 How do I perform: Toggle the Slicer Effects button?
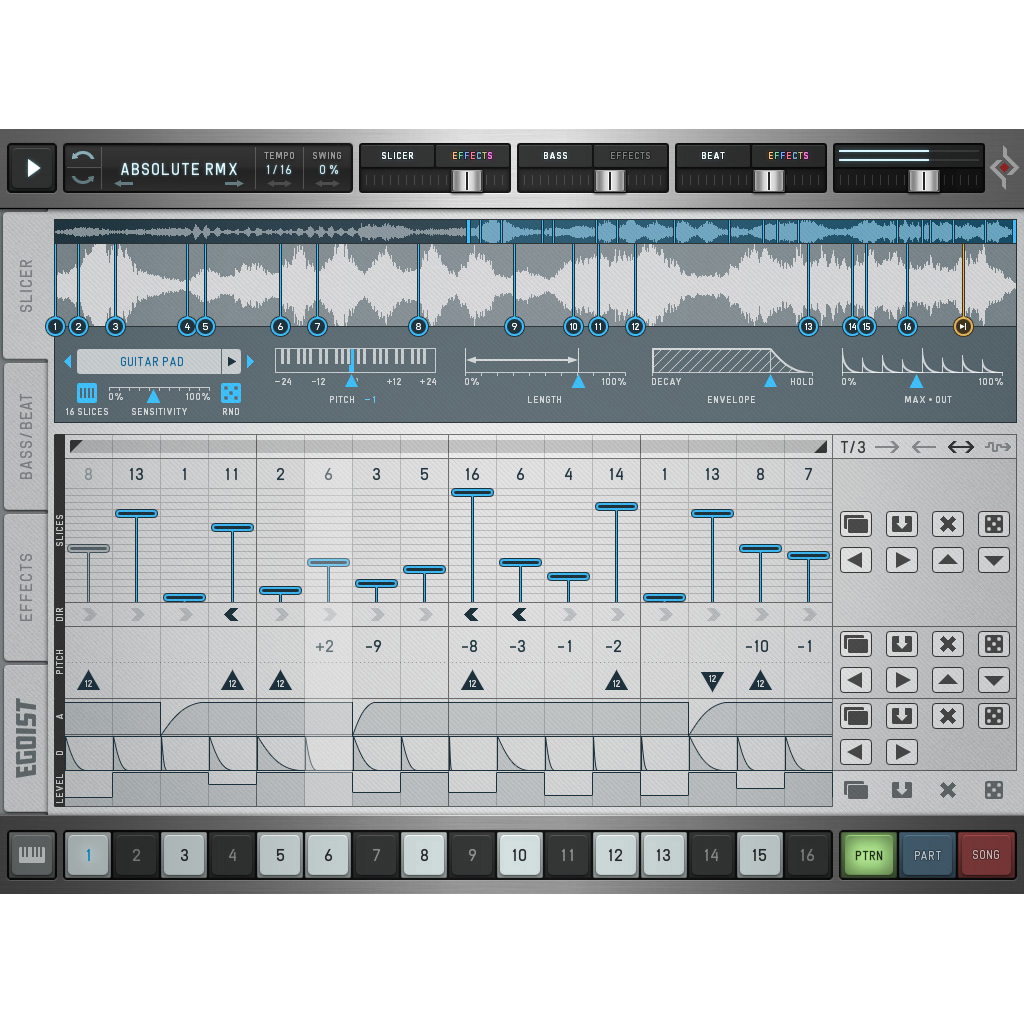tap(472, 156)
